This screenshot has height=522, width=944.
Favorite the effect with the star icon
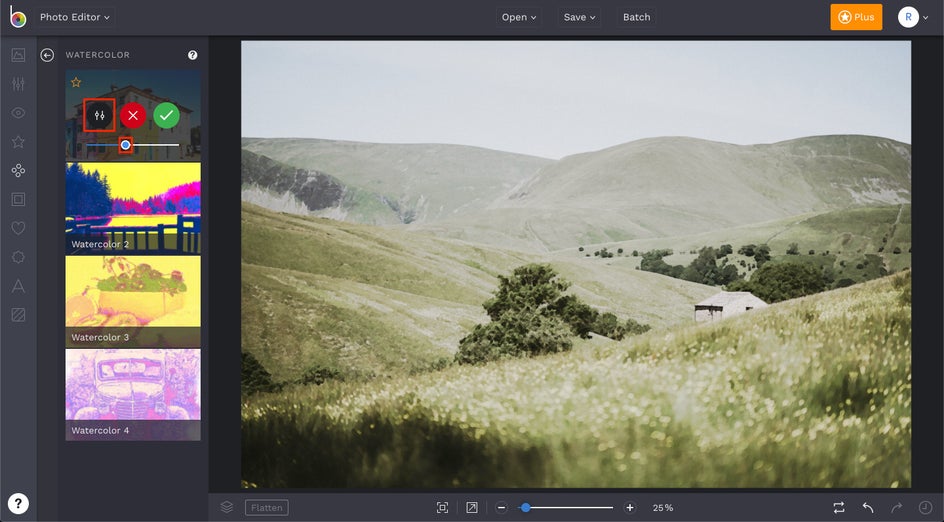point(76,82)
